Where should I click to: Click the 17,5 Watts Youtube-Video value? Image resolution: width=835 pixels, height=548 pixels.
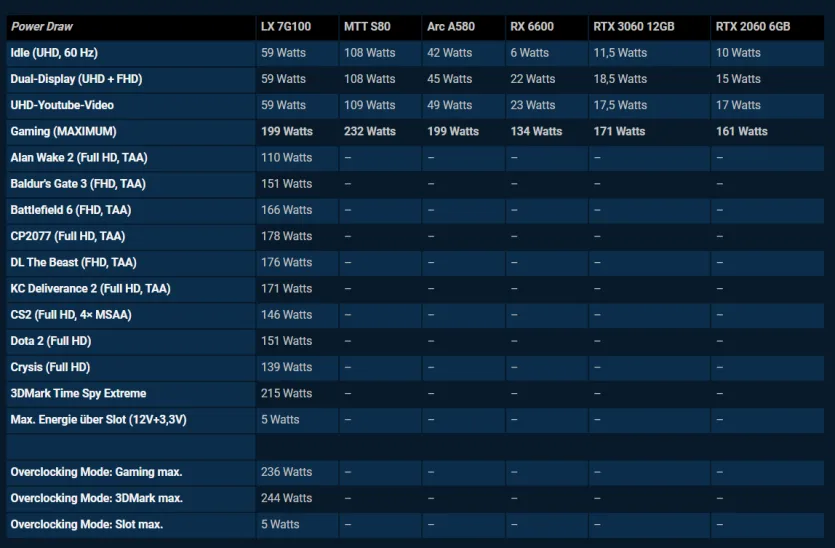point(620,105)
